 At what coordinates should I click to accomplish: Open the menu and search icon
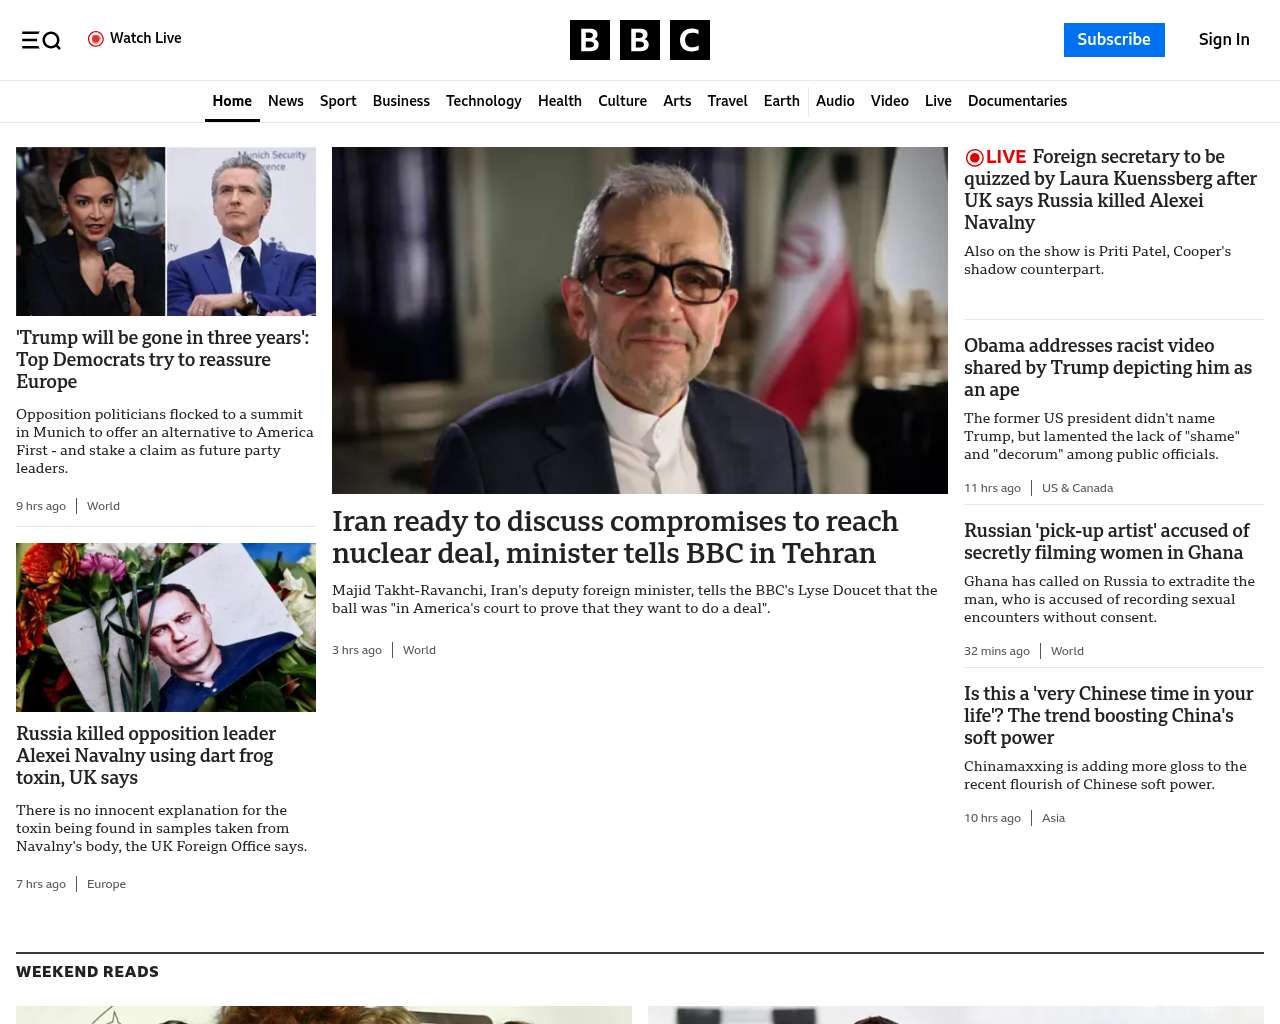pos(41,40)
